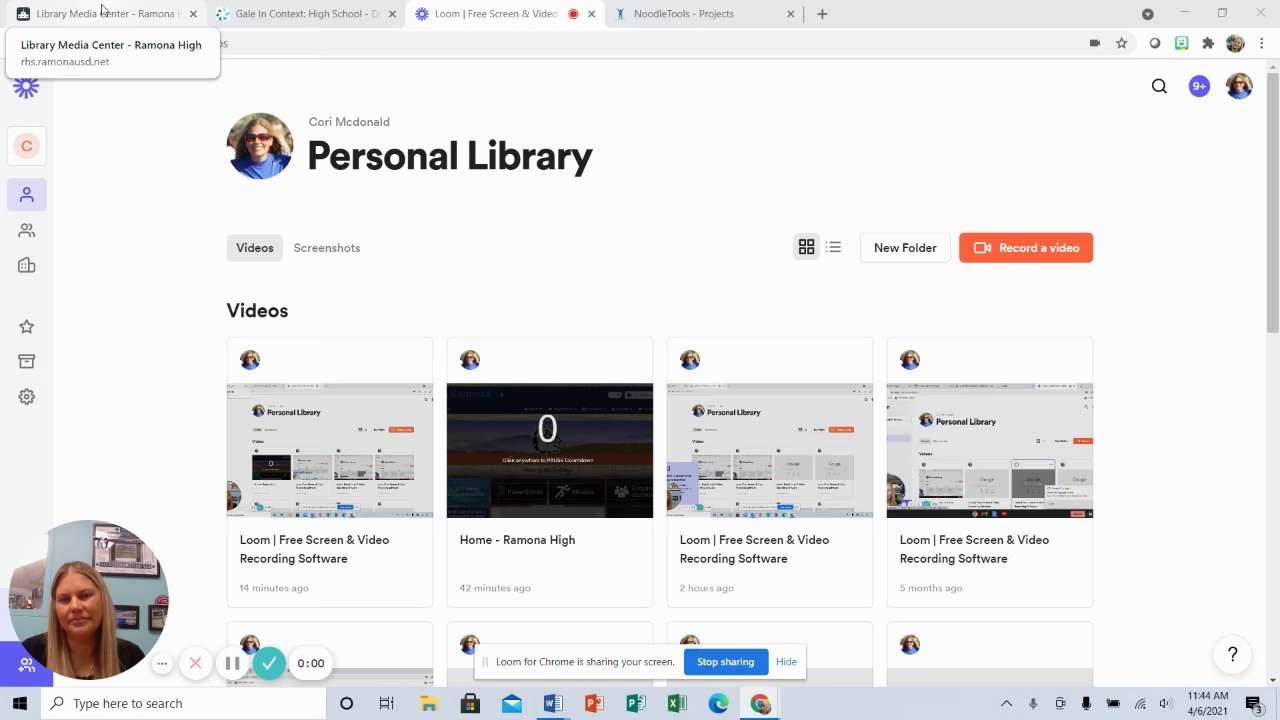Screen dimensions: 1280x720
Task: Bookmark this page with the star icon
Action: coord(1122,43)
